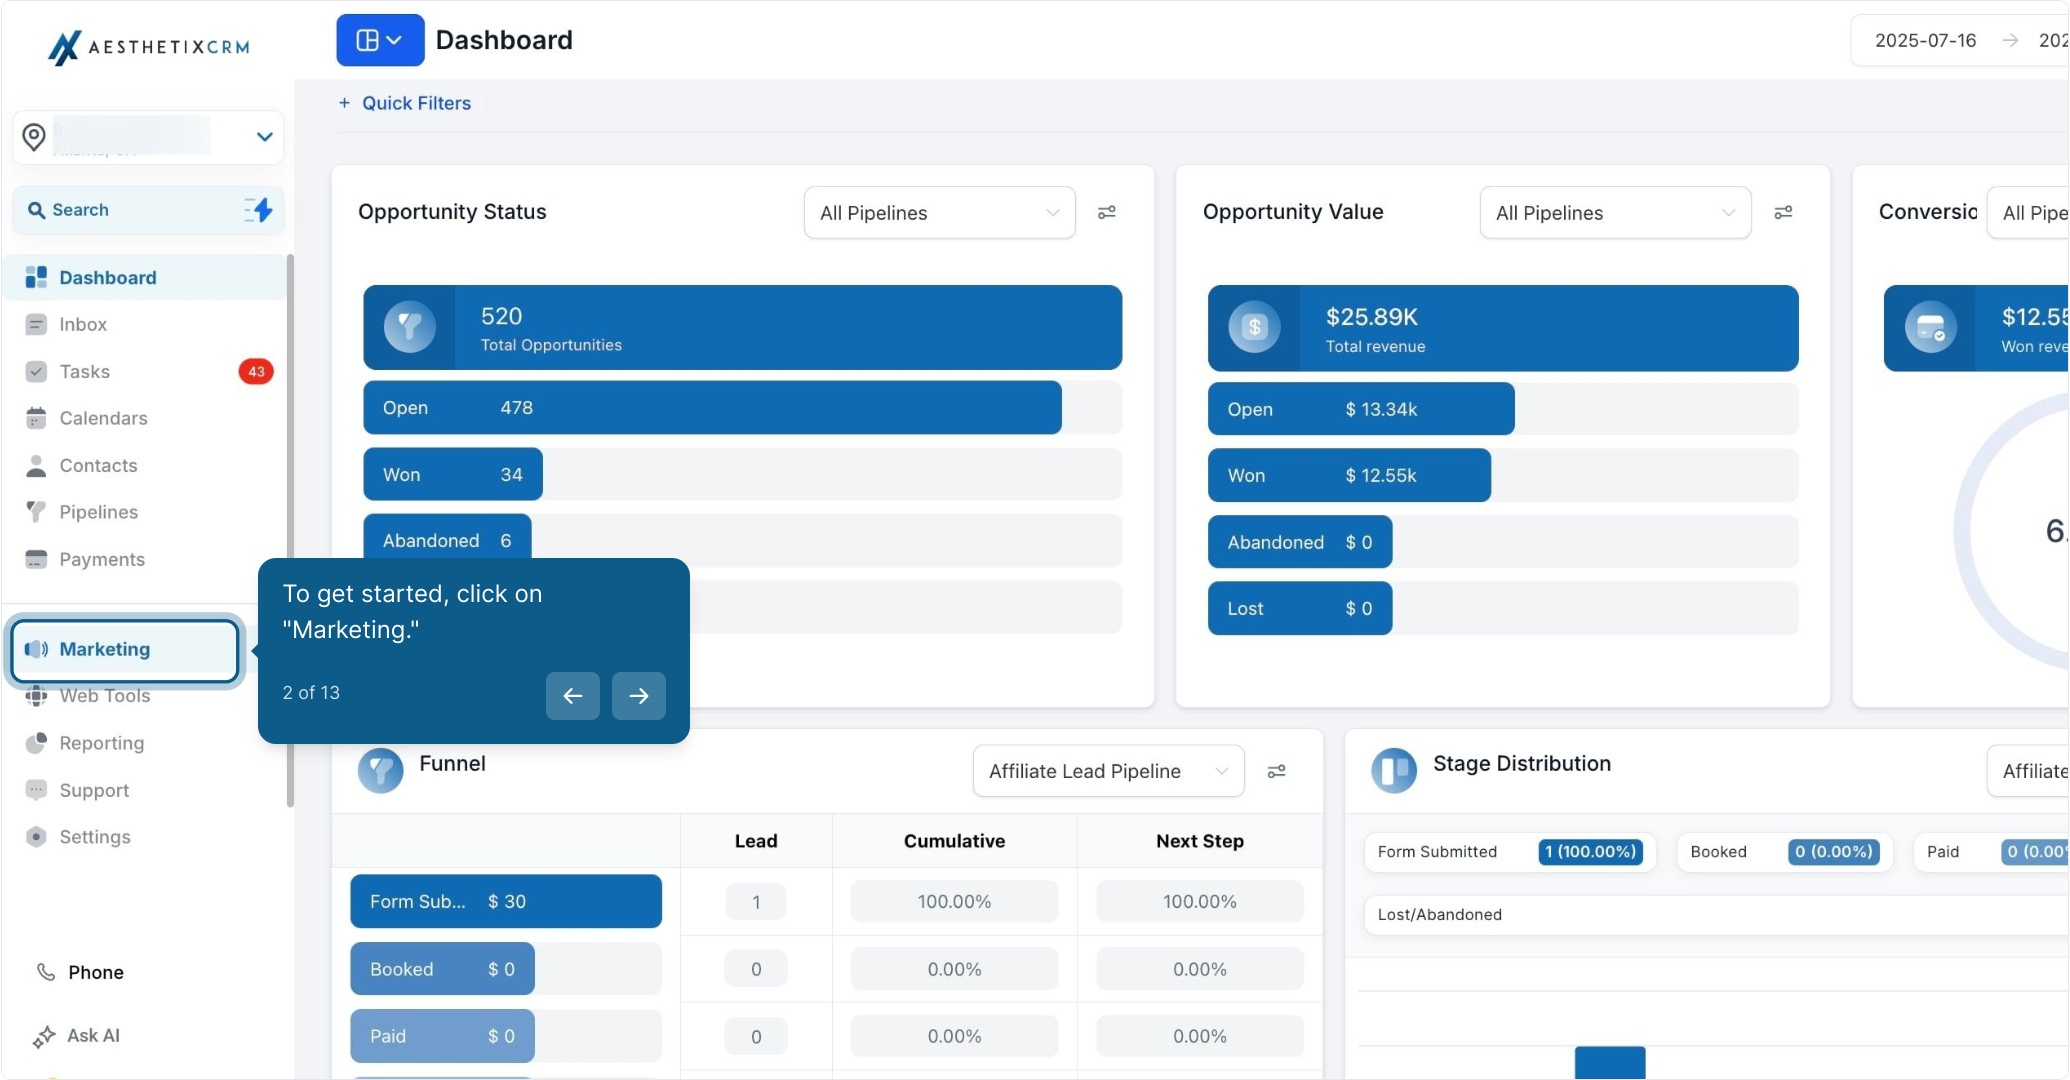Open Opportunity Status widget settings icon
Viewport: 2070px width, 1080px height.
pos(1107,213)
